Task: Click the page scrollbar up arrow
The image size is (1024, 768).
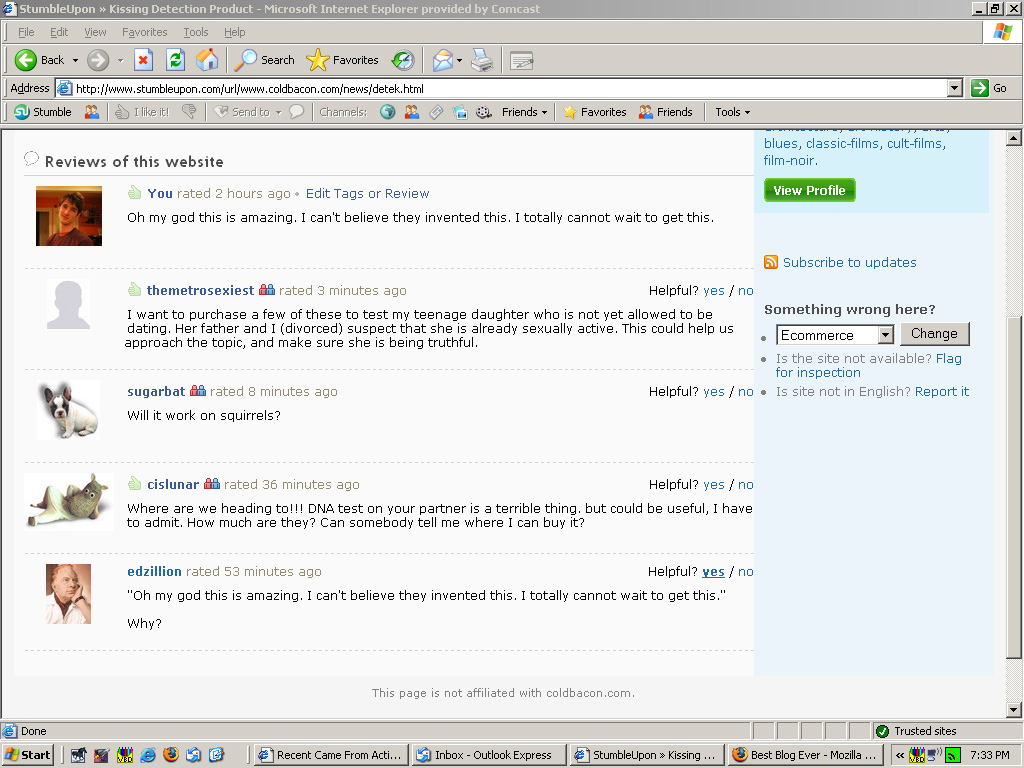Action: pos(1014,138)
